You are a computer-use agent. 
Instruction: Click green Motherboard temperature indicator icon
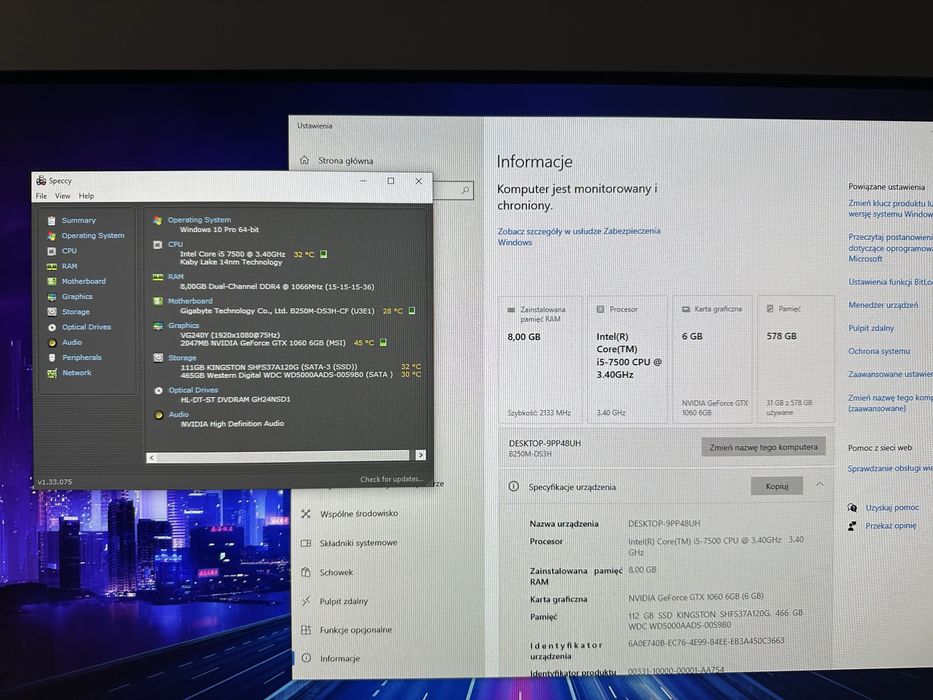pos(412,311)
